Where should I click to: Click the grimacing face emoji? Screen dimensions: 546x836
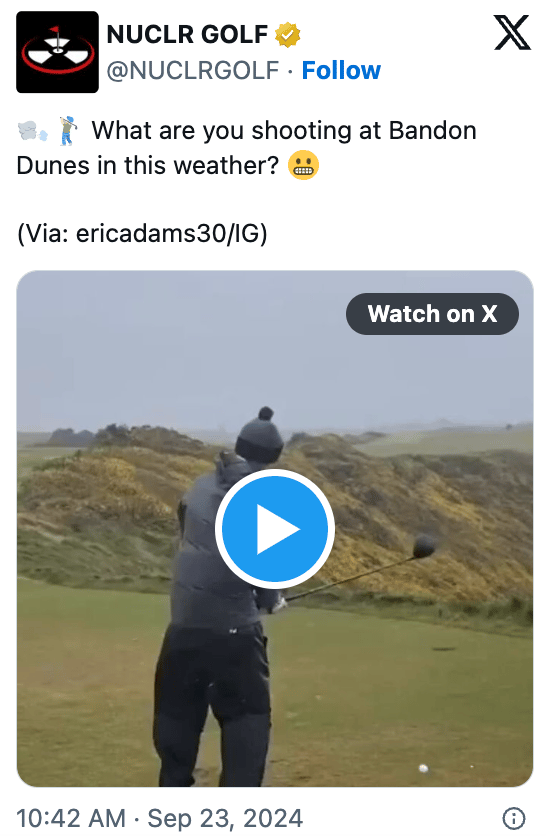tap(303, 165)
